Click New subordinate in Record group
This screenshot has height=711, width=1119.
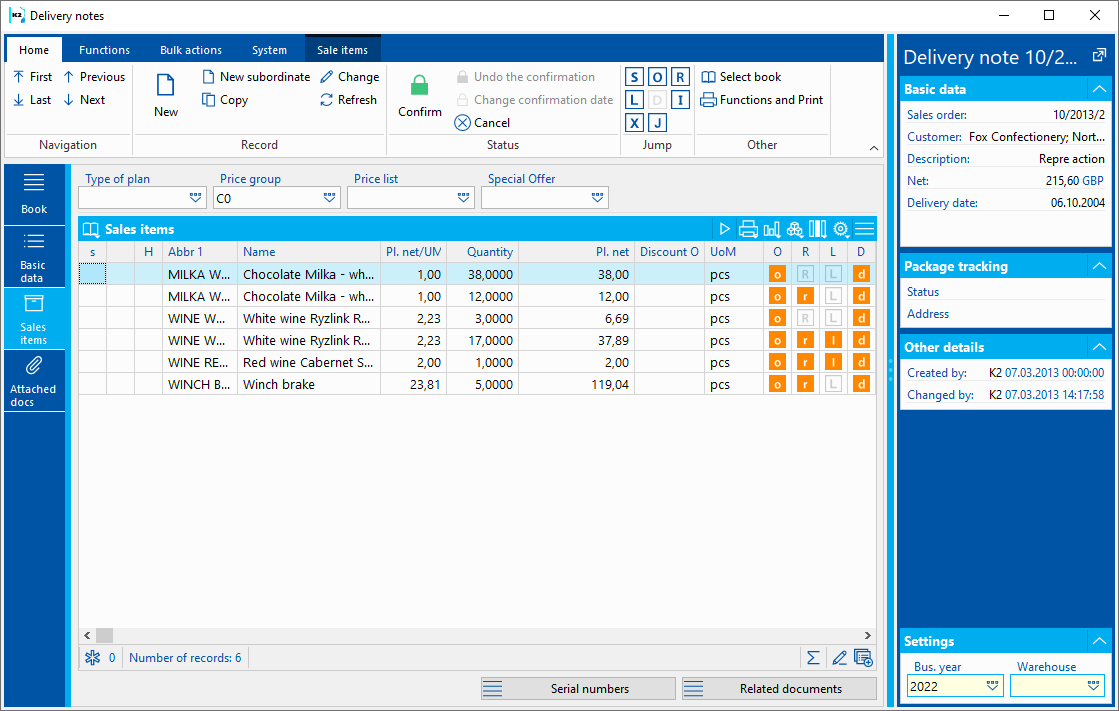[x=256, y=77]
